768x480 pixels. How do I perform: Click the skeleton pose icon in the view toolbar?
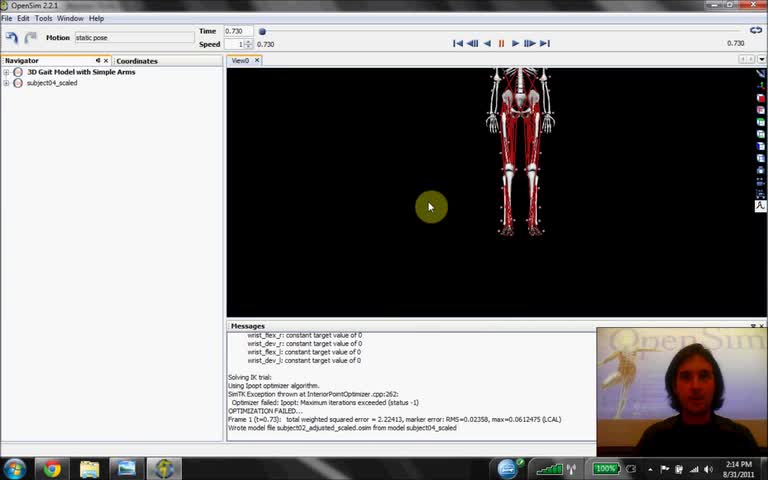pos(760,206)
